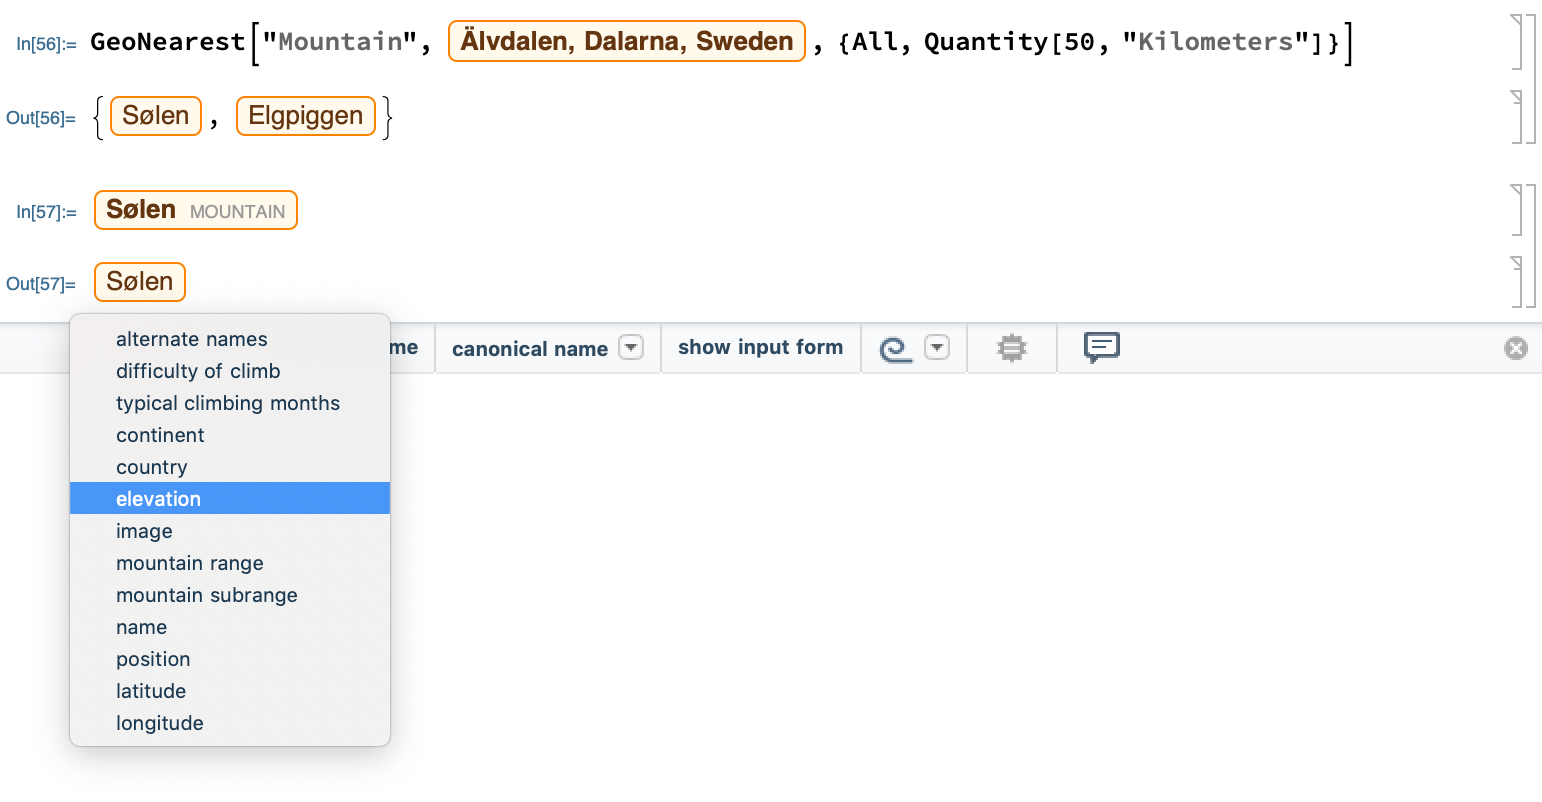Select Sølen MOUNTAIN entity in In[57]

click(196, 210)
